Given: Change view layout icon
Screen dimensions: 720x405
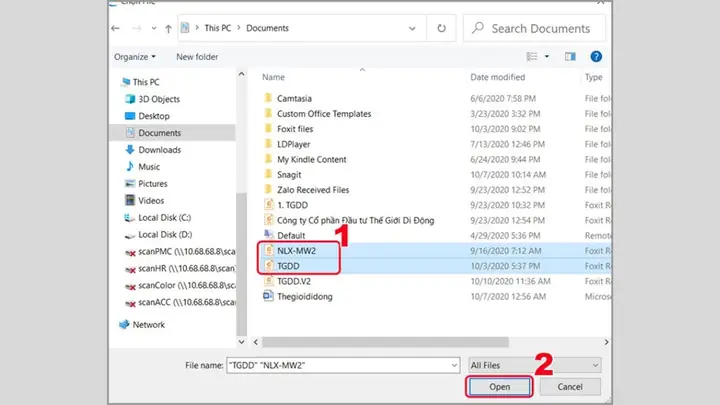Looking at the screenshot, I should click(x=532, y=56).
